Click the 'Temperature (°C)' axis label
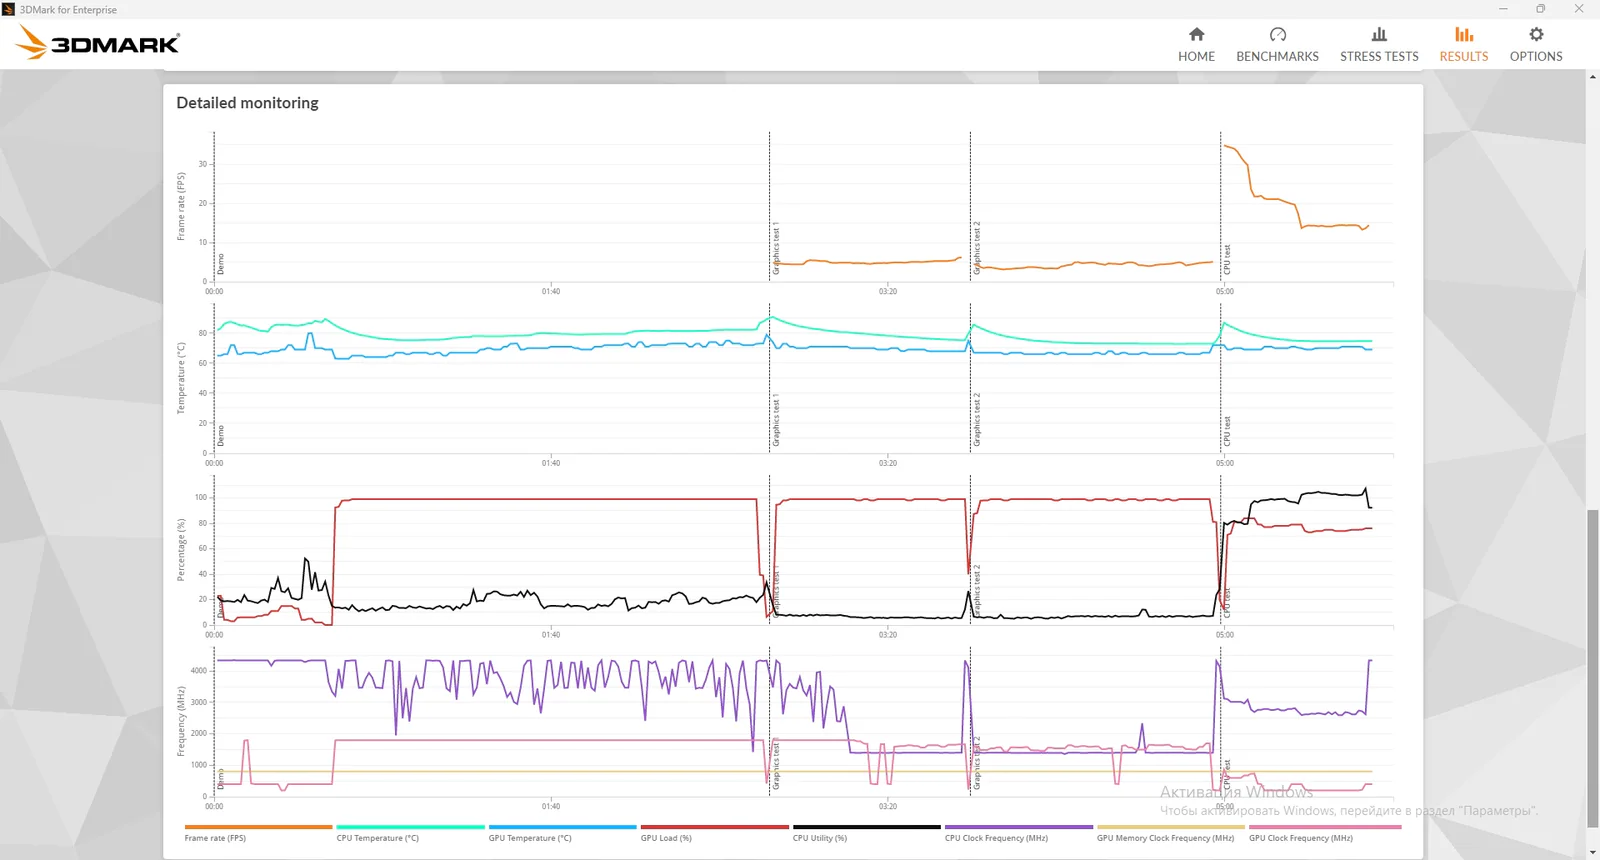The width and height of the screenshot is (1600, 860). click(181, 378)
